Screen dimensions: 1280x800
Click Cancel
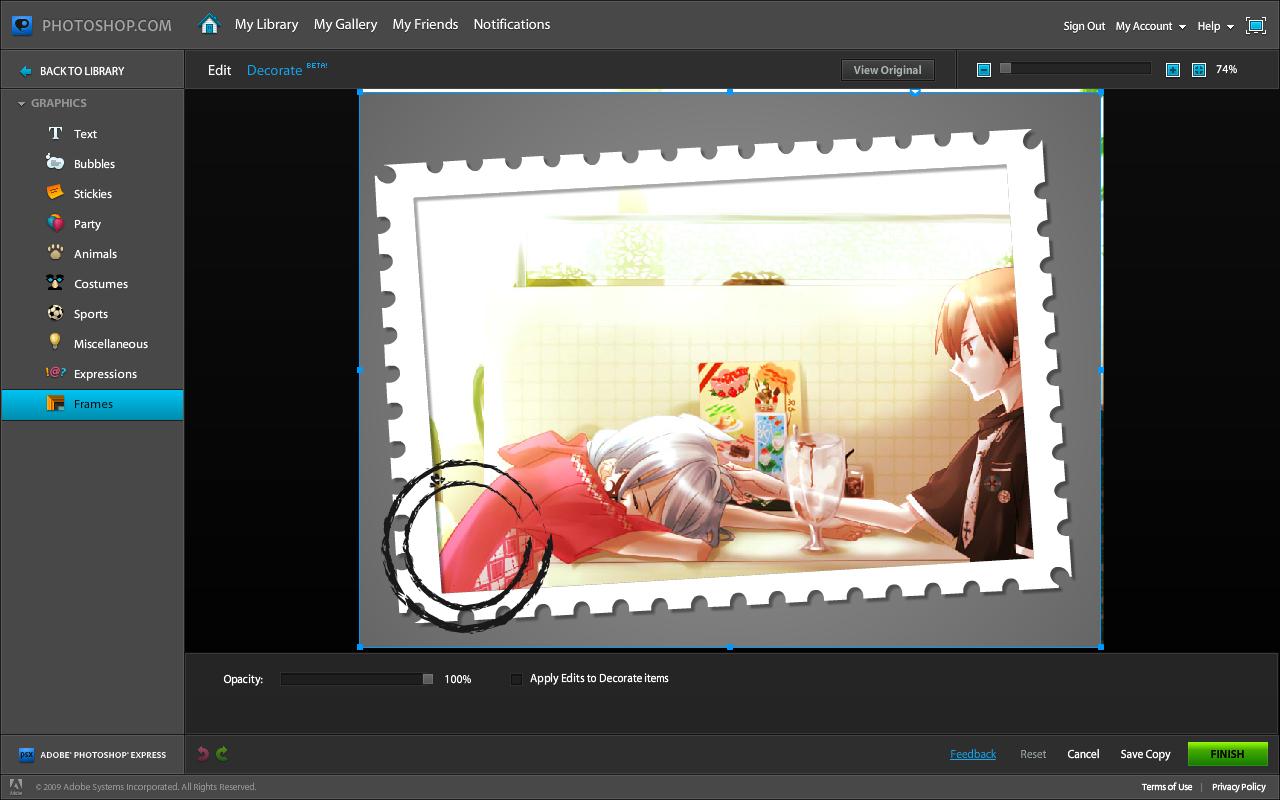pyautogui.click(x=1083, y=754)
